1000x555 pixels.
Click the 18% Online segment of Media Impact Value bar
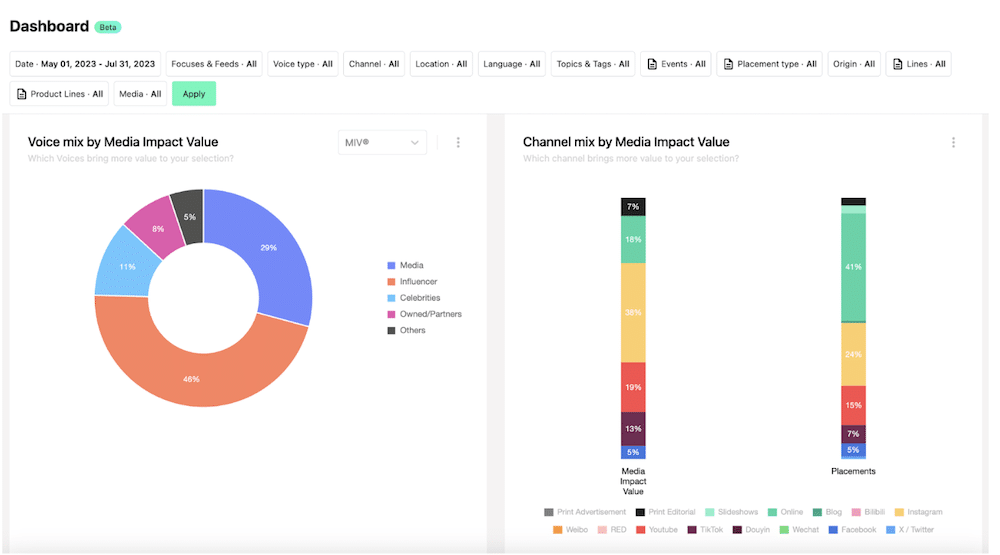[633, 240]
